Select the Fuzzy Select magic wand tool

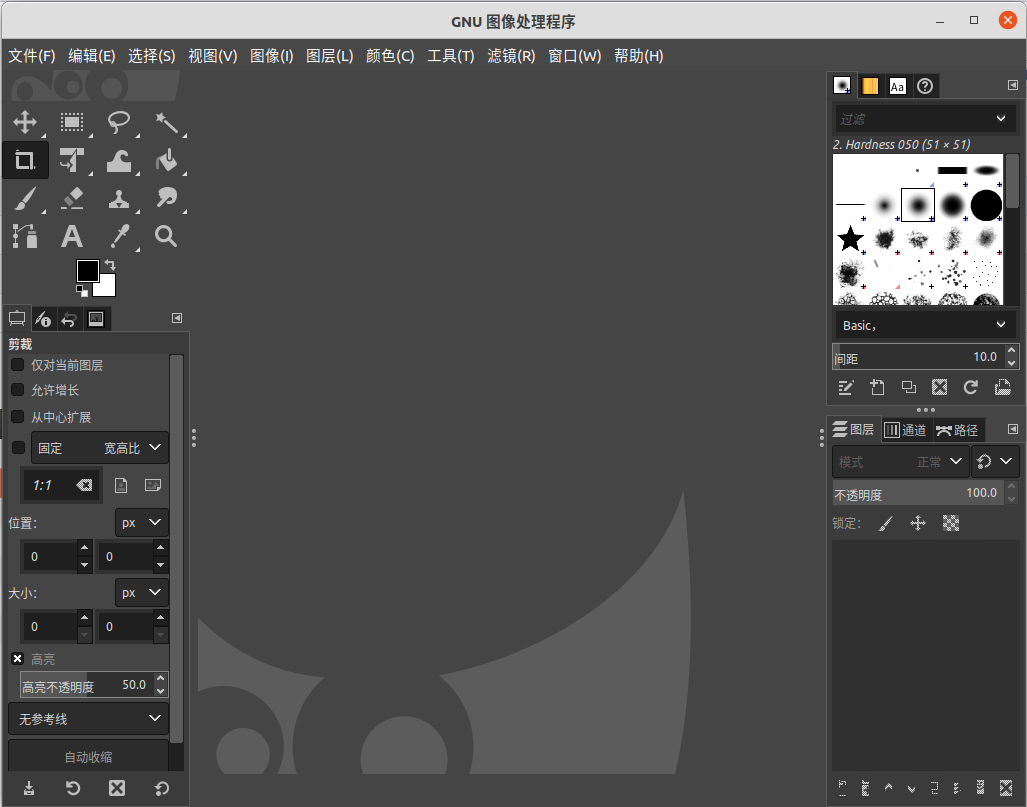166,122
